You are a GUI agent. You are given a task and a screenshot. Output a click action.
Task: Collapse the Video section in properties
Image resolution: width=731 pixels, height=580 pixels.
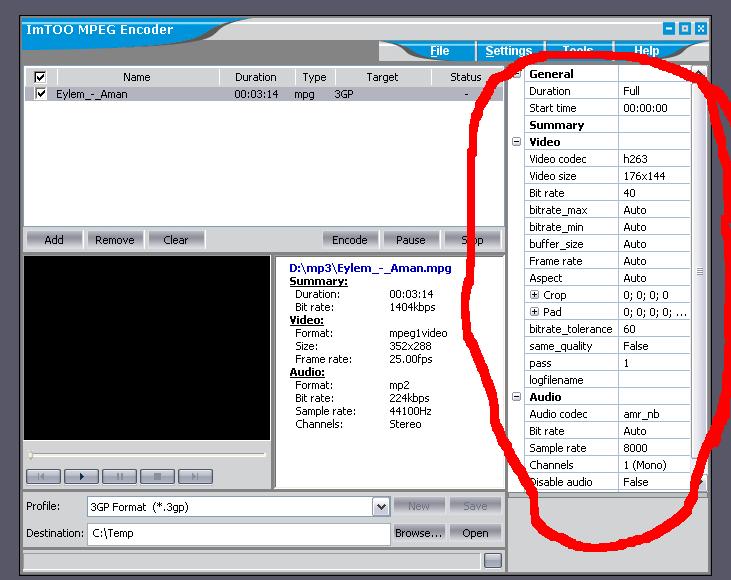(x=517, y=141)
